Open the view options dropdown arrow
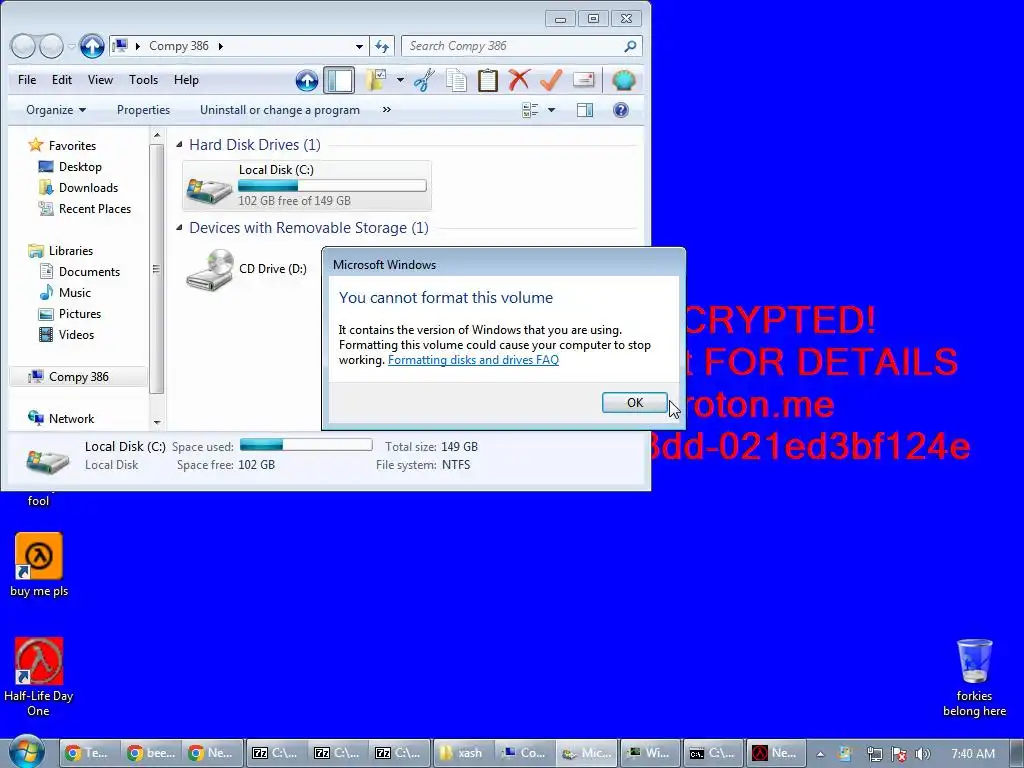 coord(552,110)
